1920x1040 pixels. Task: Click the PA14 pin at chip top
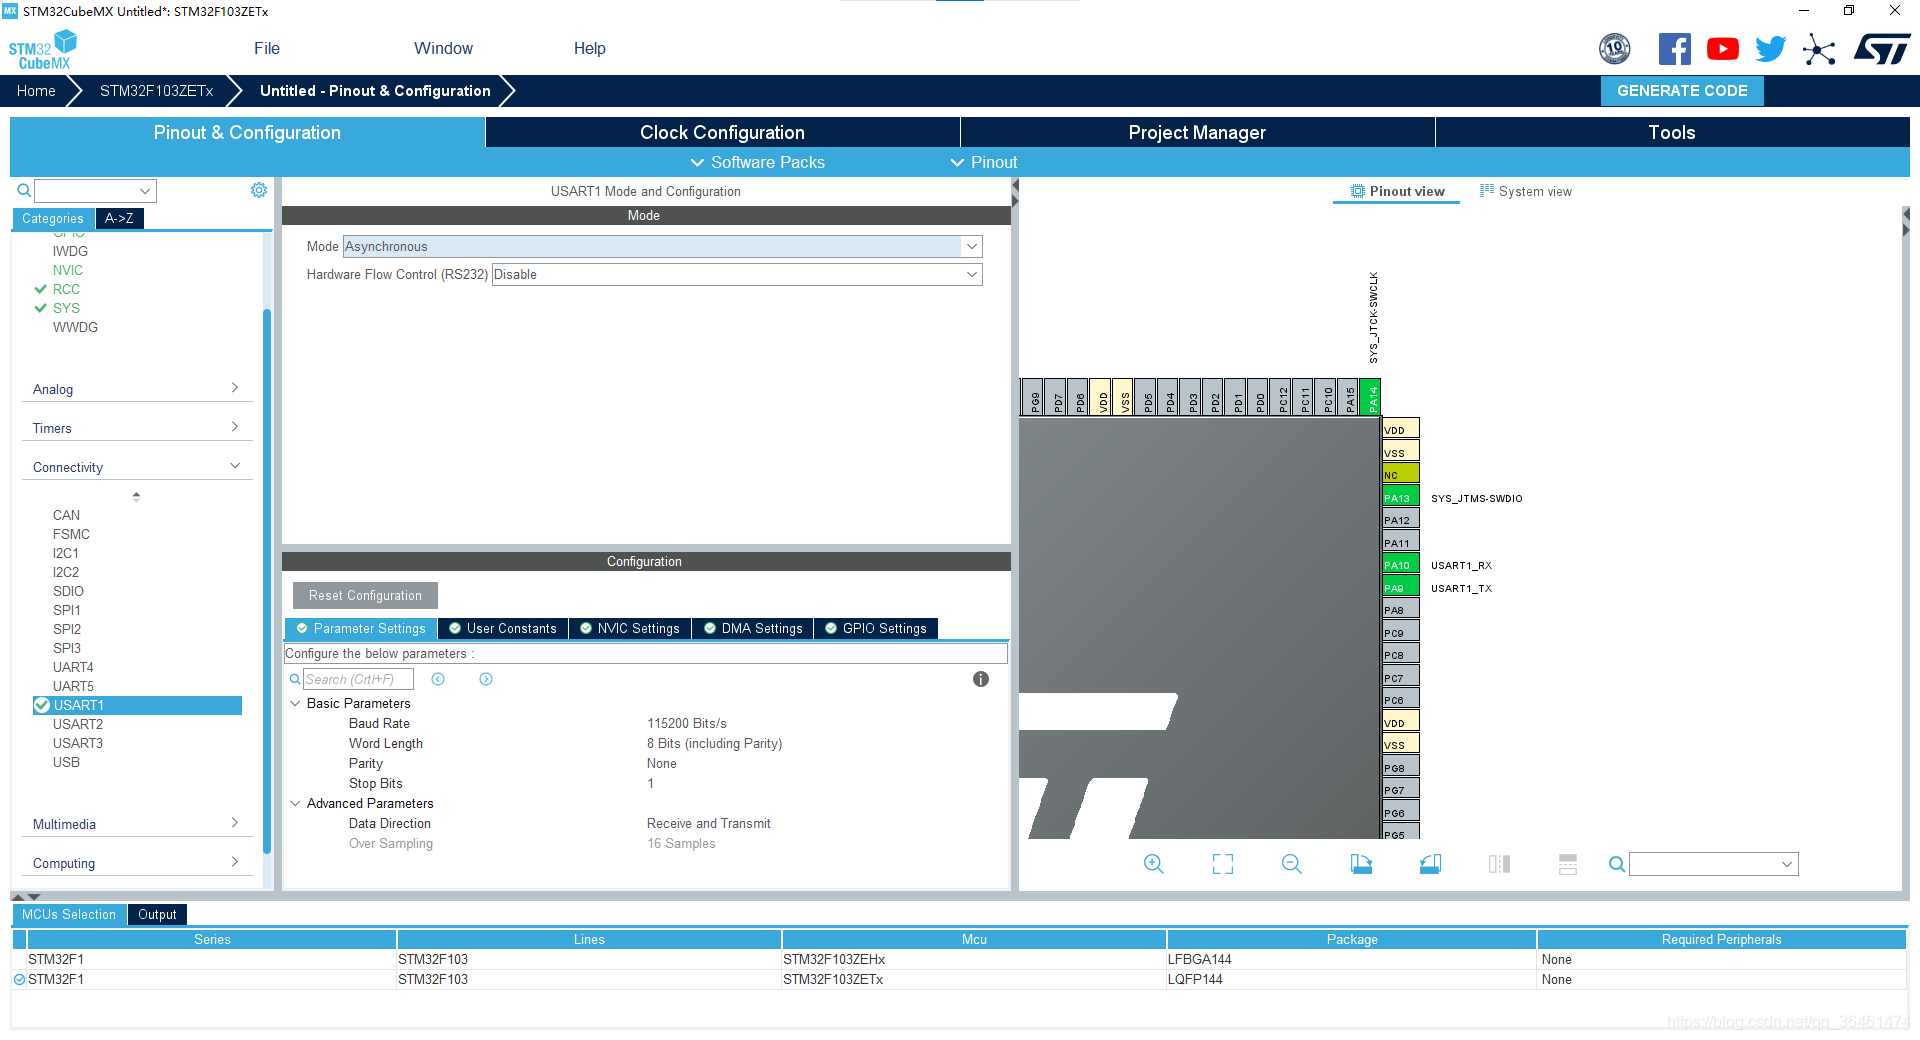click(1371, 398)
